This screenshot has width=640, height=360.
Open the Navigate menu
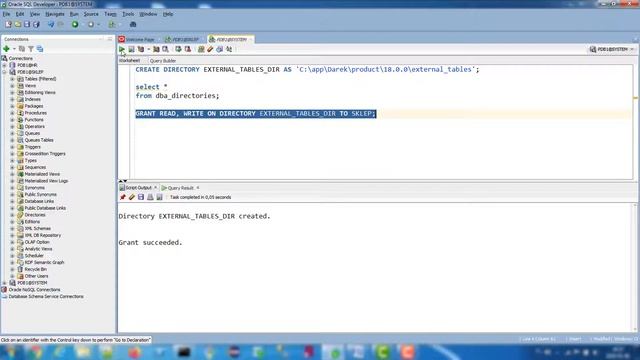coord(55,14)
